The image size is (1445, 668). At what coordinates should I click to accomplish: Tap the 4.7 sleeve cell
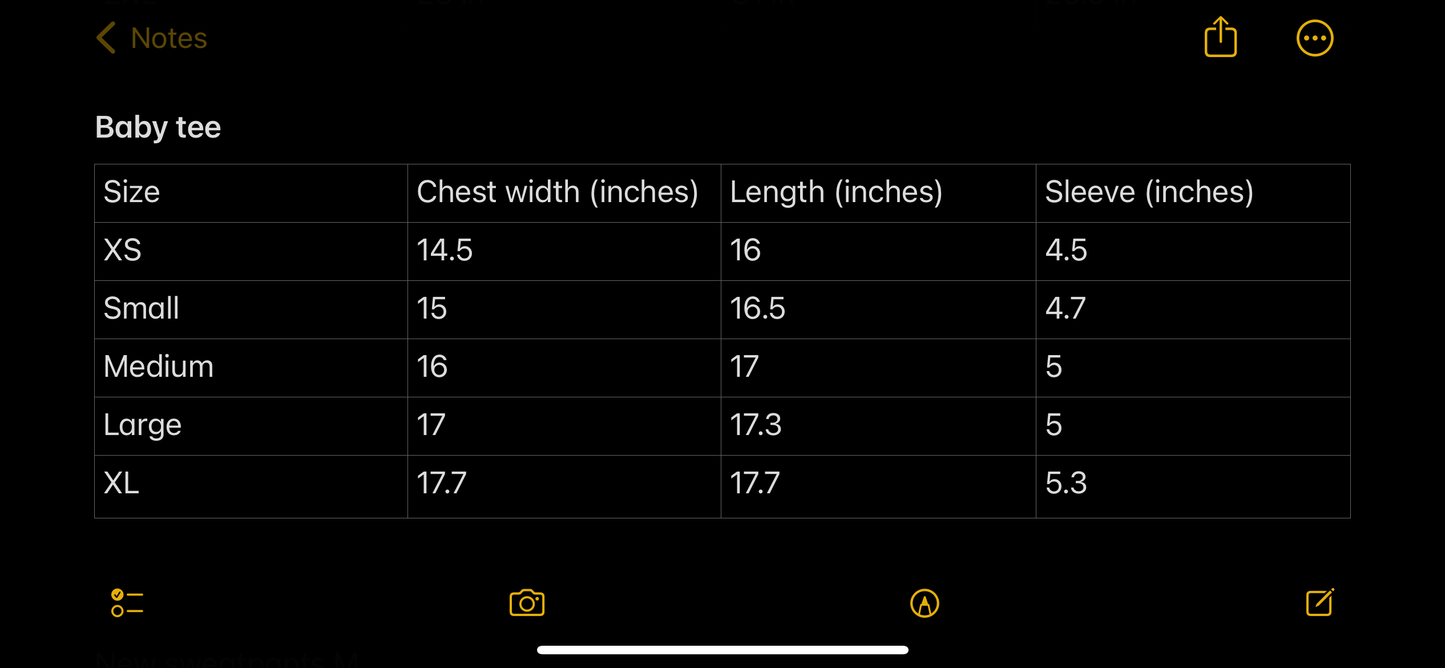pos(1193,309)
